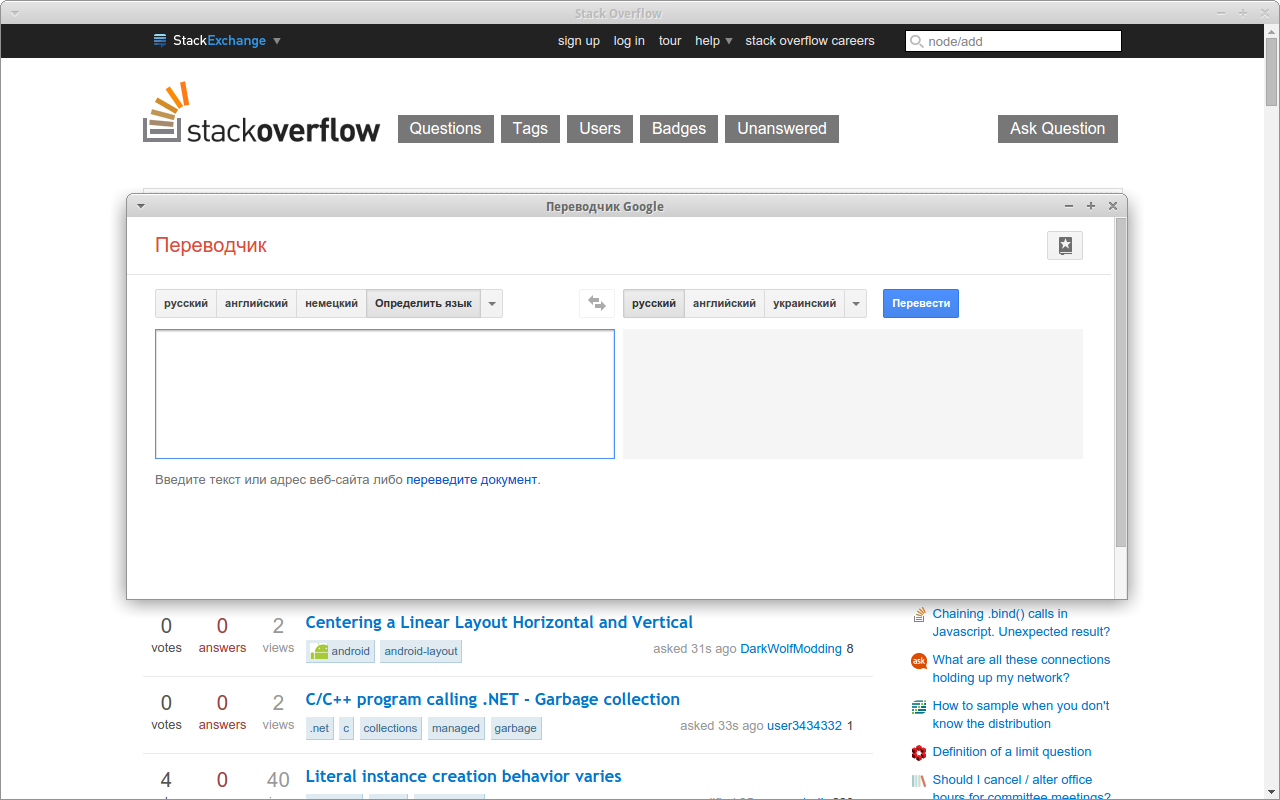Open 'Centering a Linear Layout' question
This screenshot has height=800, width=1280.
(499, 622)
